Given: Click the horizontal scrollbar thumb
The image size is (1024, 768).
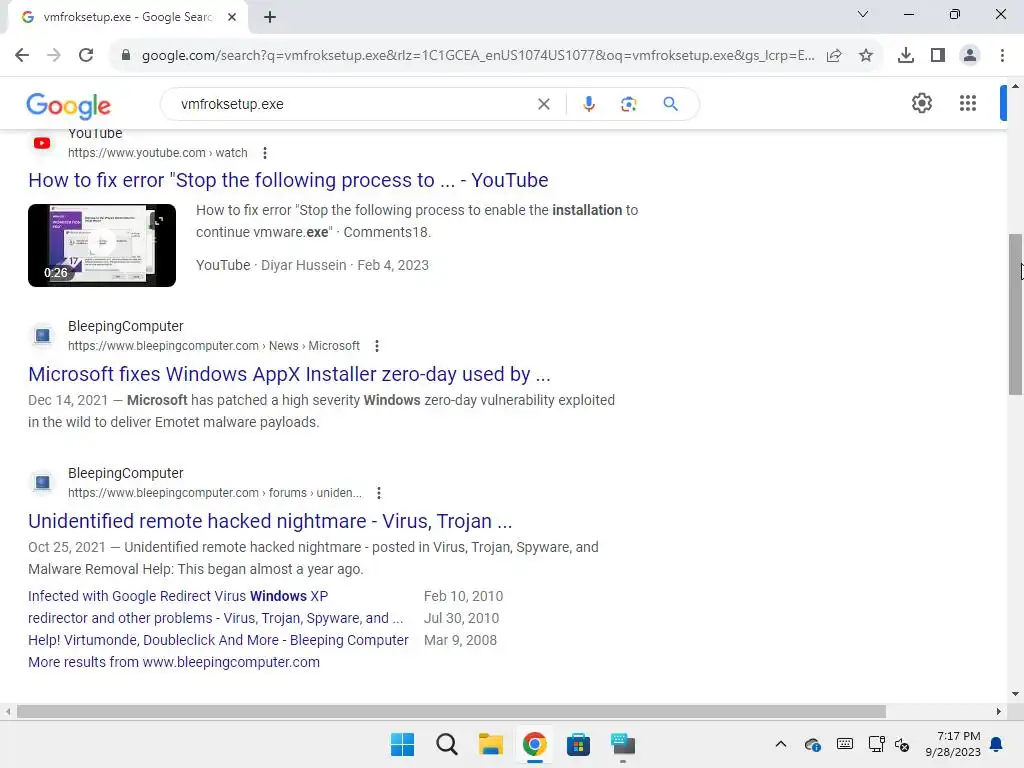Looking at the screenshot, I should point(451,711).
